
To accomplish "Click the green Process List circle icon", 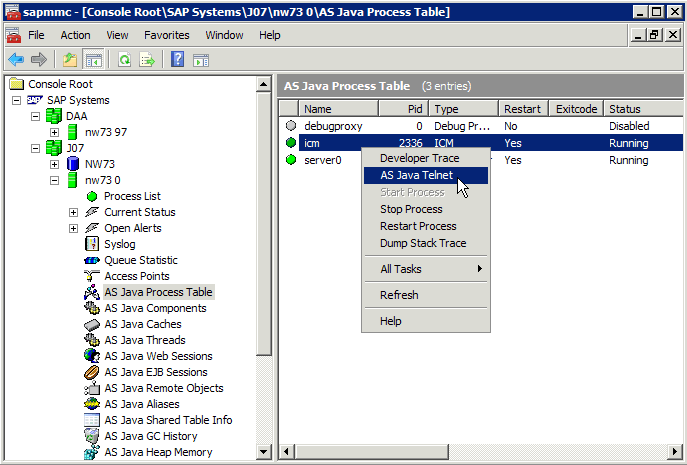I will pyautogui.click(x=92, y=196).
